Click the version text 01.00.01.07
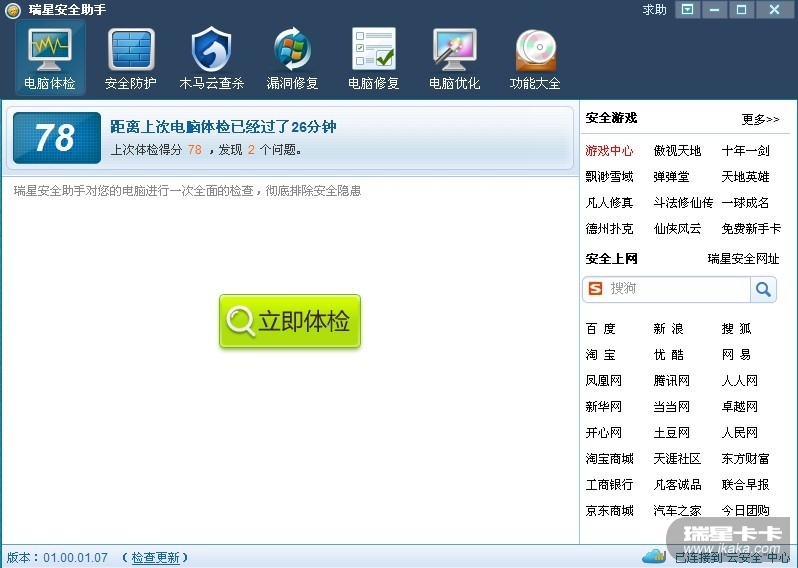Viewport: 798px width, 568px height. 75,558
